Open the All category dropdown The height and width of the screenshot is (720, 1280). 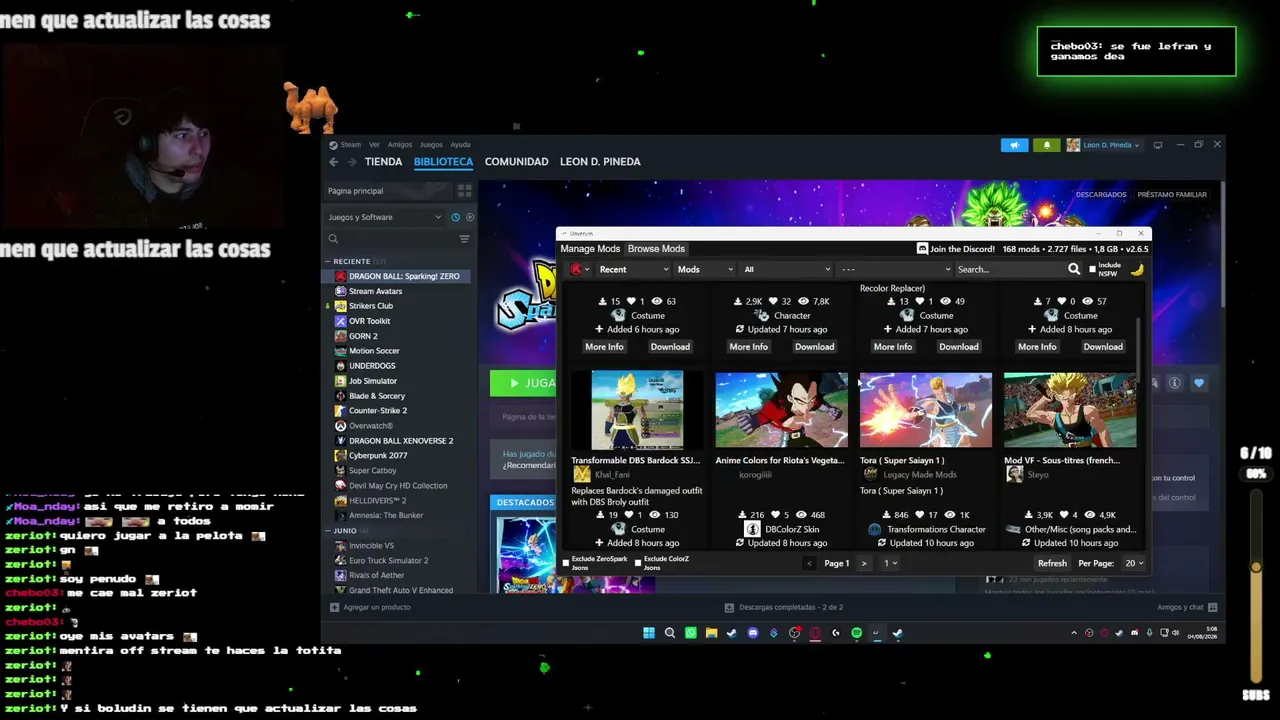tap(787, 269)
